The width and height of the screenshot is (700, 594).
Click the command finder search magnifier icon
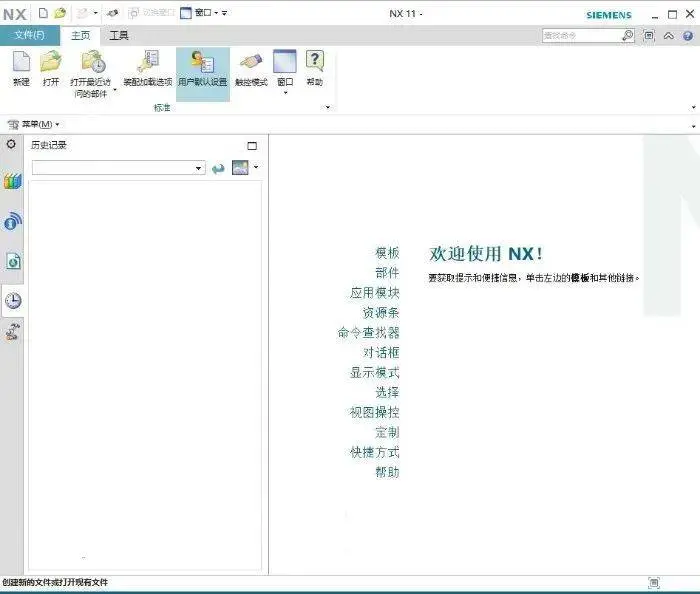click(628, 35)
